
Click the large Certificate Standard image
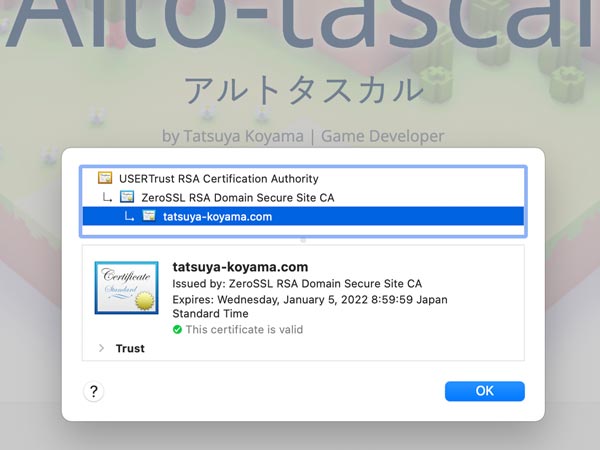tap(126, 288)
